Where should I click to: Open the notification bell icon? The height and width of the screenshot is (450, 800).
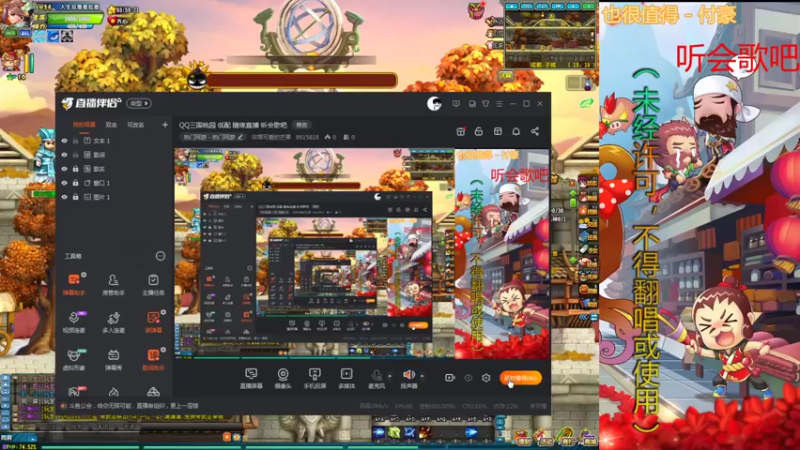pyautogui.click(x=516, y=132)
